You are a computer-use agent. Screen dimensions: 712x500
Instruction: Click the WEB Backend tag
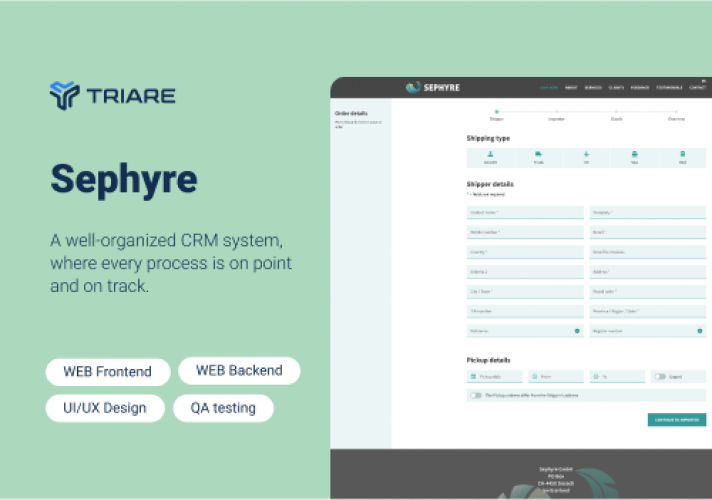click(x=239, y=371)
